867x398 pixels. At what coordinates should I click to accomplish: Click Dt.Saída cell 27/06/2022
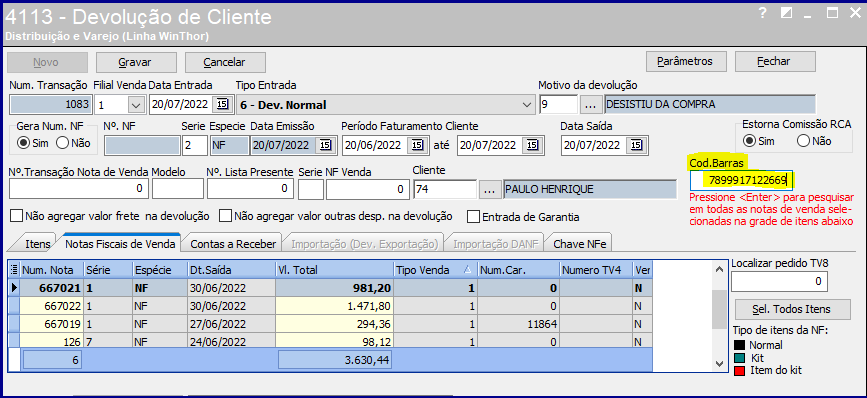tap(232, 323)
